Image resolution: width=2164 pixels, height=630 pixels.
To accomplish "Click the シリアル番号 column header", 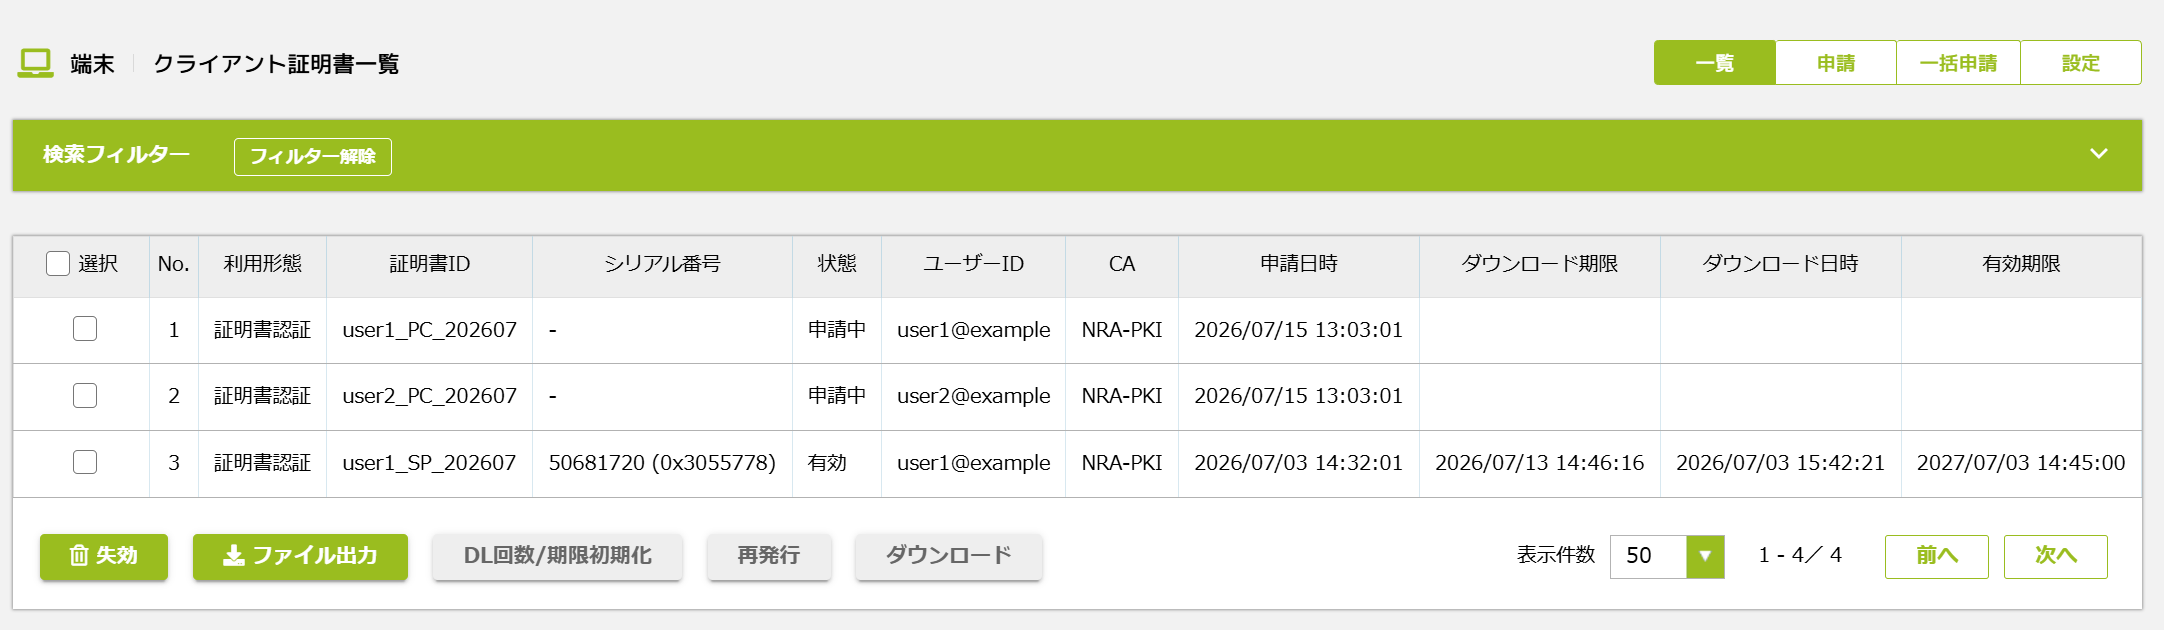I will pos(662,264).
